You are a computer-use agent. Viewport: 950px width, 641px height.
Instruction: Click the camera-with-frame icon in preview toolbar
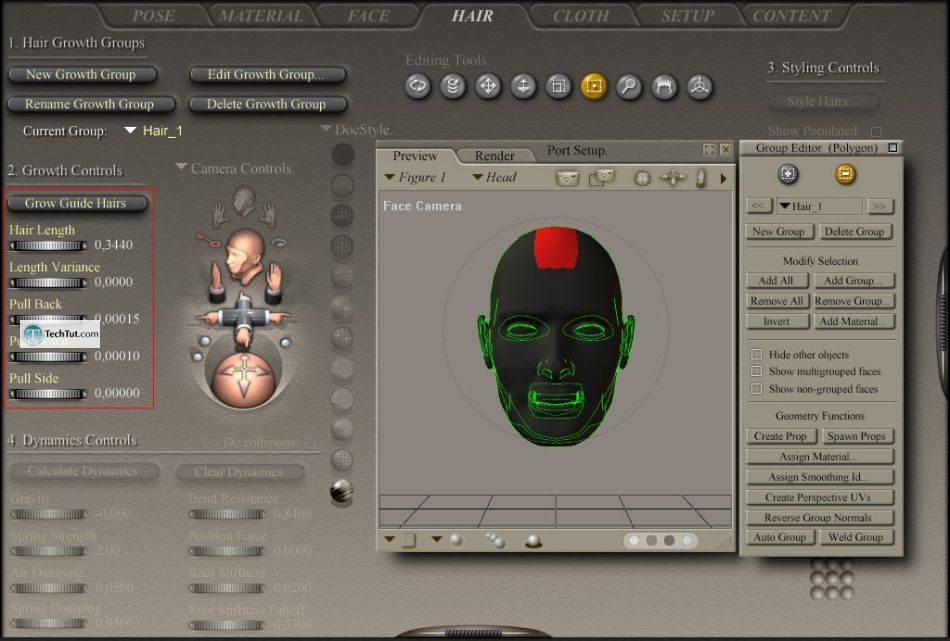(x=601, y=178)
